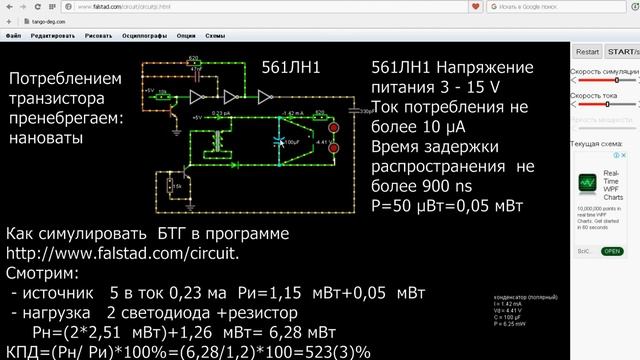Screen dimensions: 640x360
Task: Click the -1.42 mA current label
Action: pos(293,113)
